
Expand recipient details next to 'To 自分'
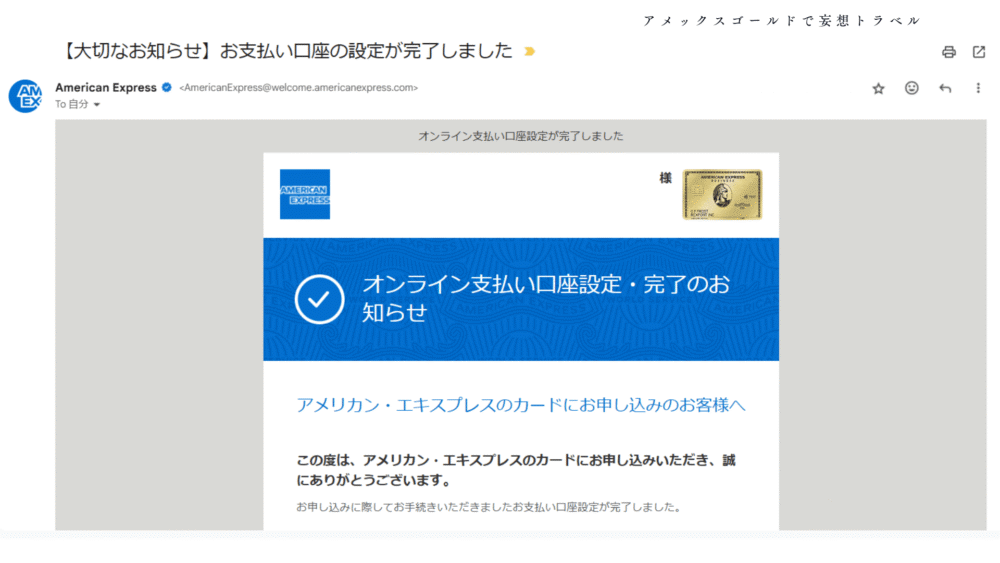(x=97, y=105)
